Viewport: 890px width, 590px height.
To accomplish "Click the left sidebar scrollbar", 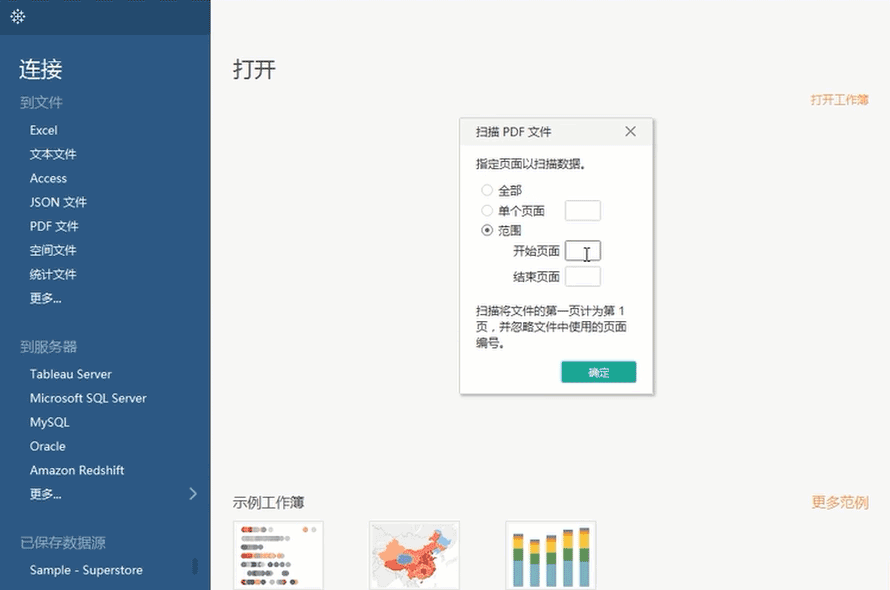I will (x=195, y=566).
